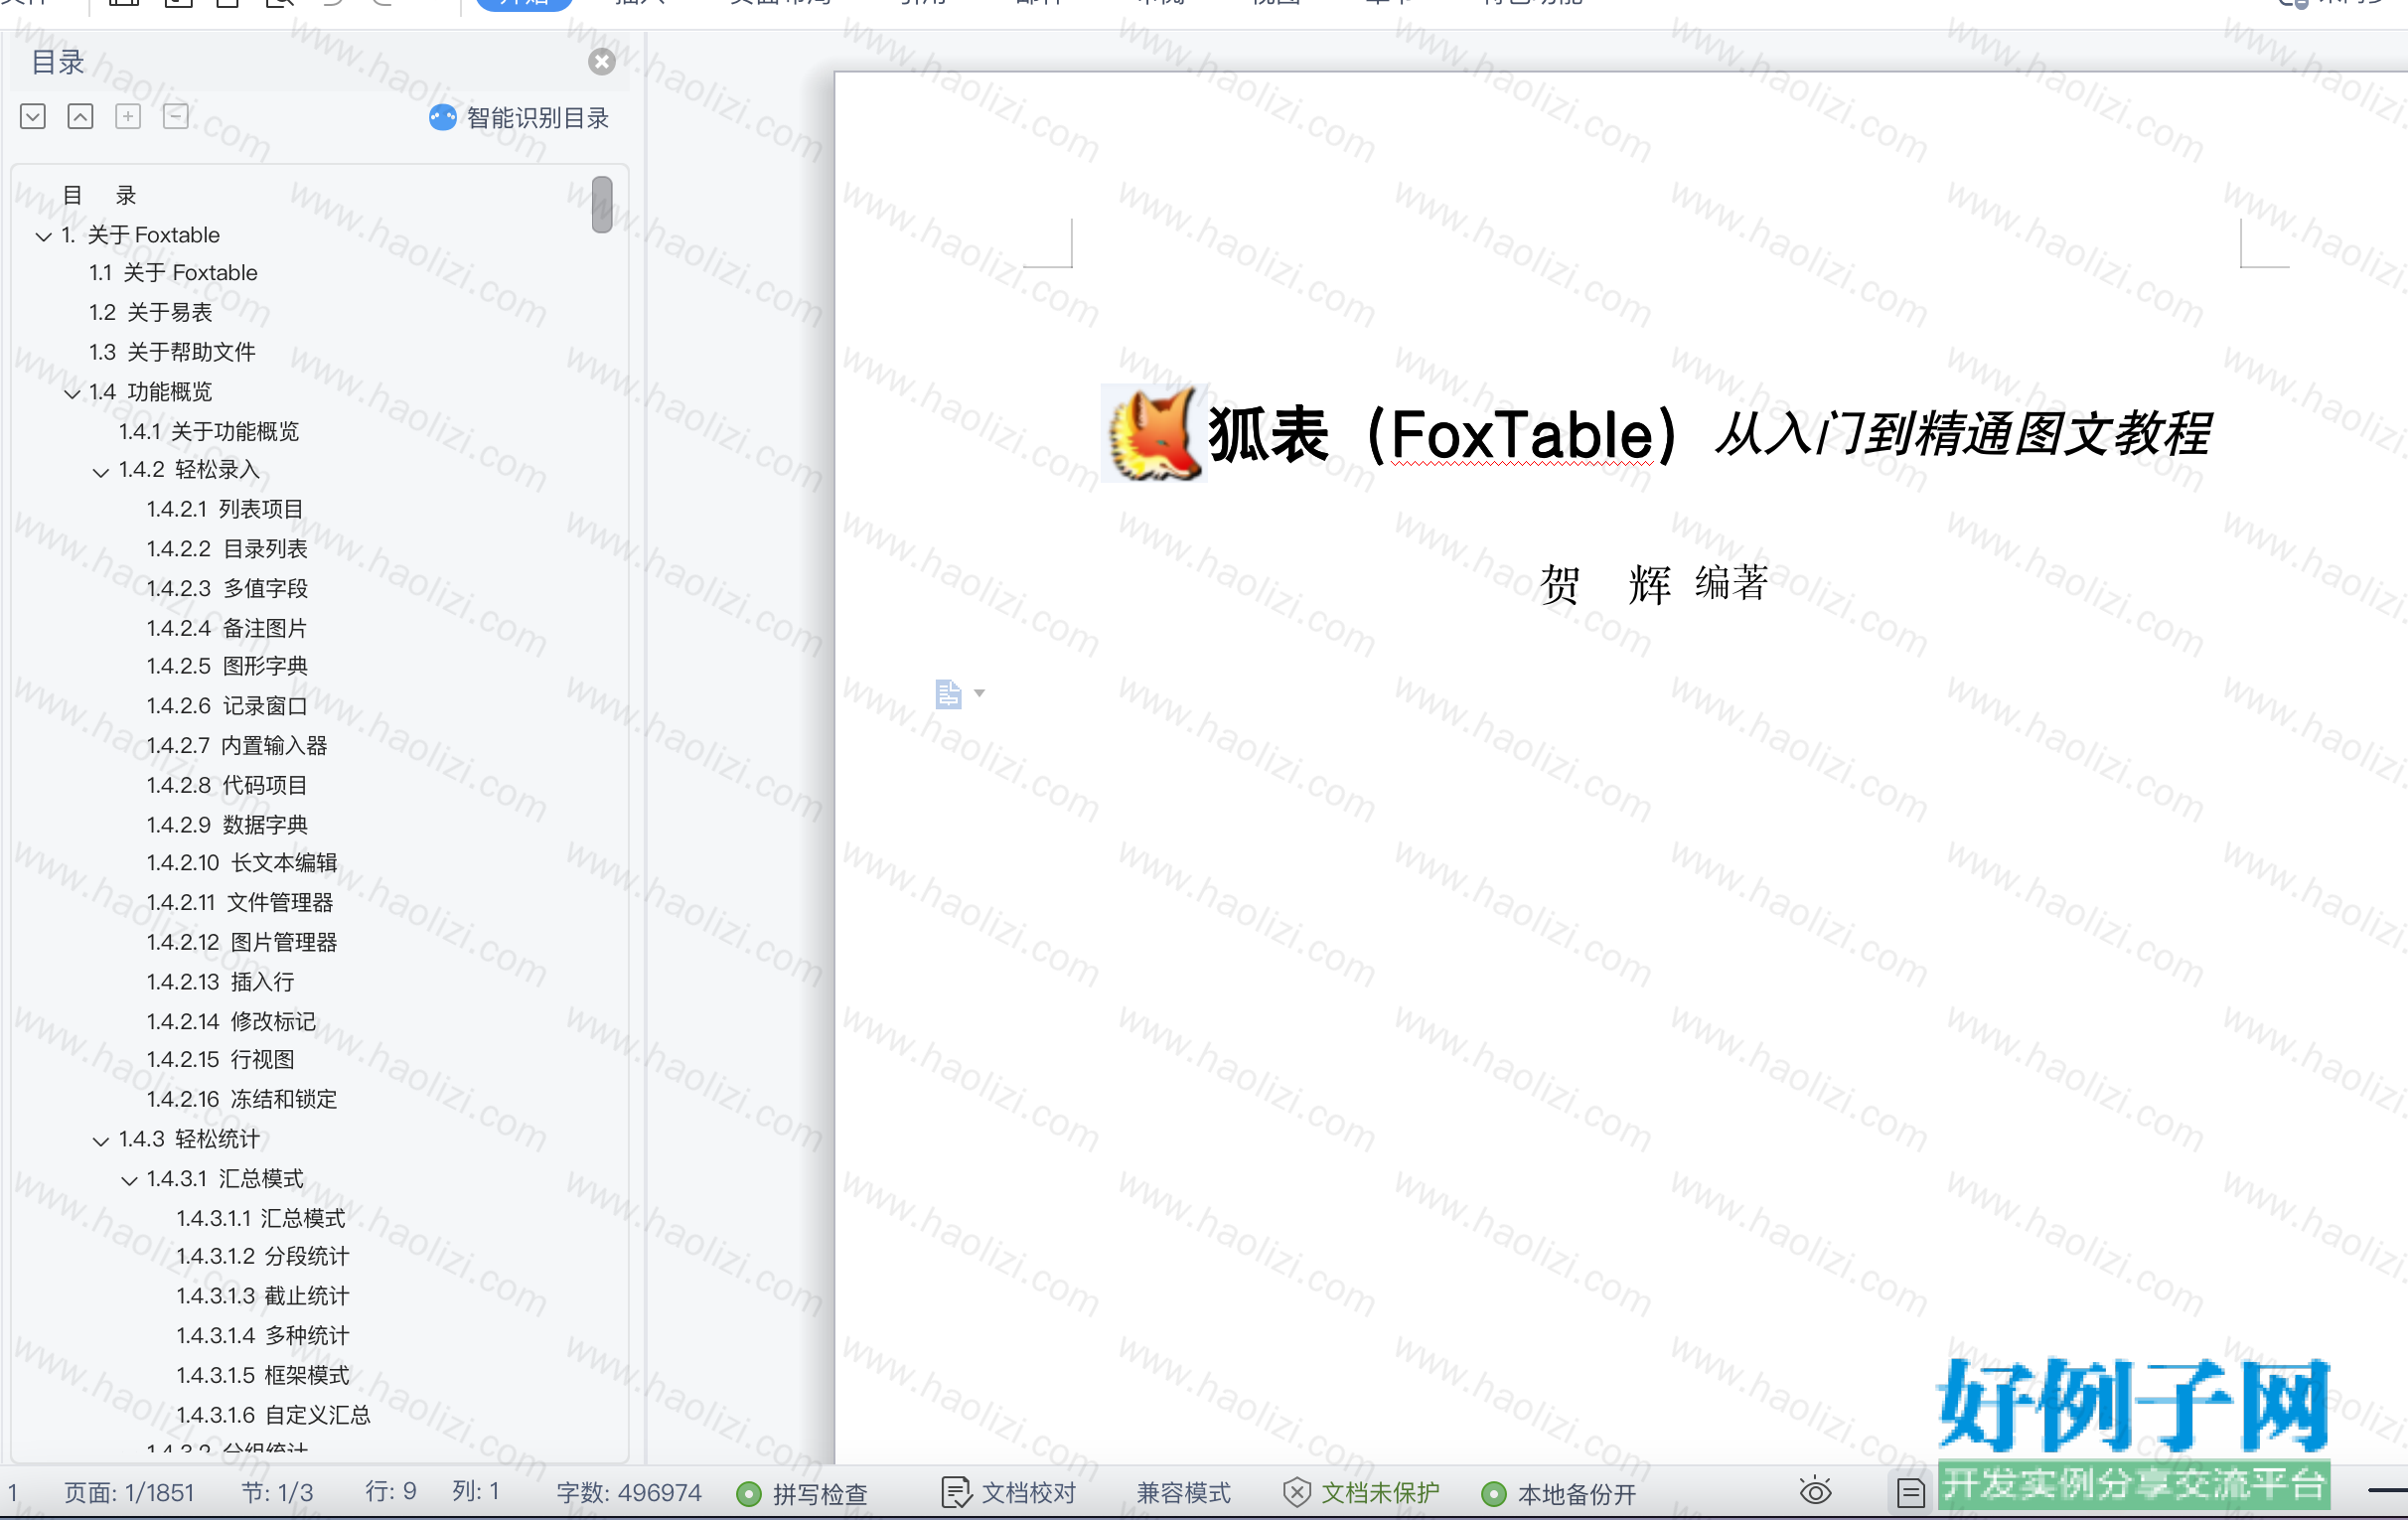The width and height of the screenshot is (2408, 1520).
Task: Toggle eye protection mode in status bar
Action: click(x=1816, y=1492)
